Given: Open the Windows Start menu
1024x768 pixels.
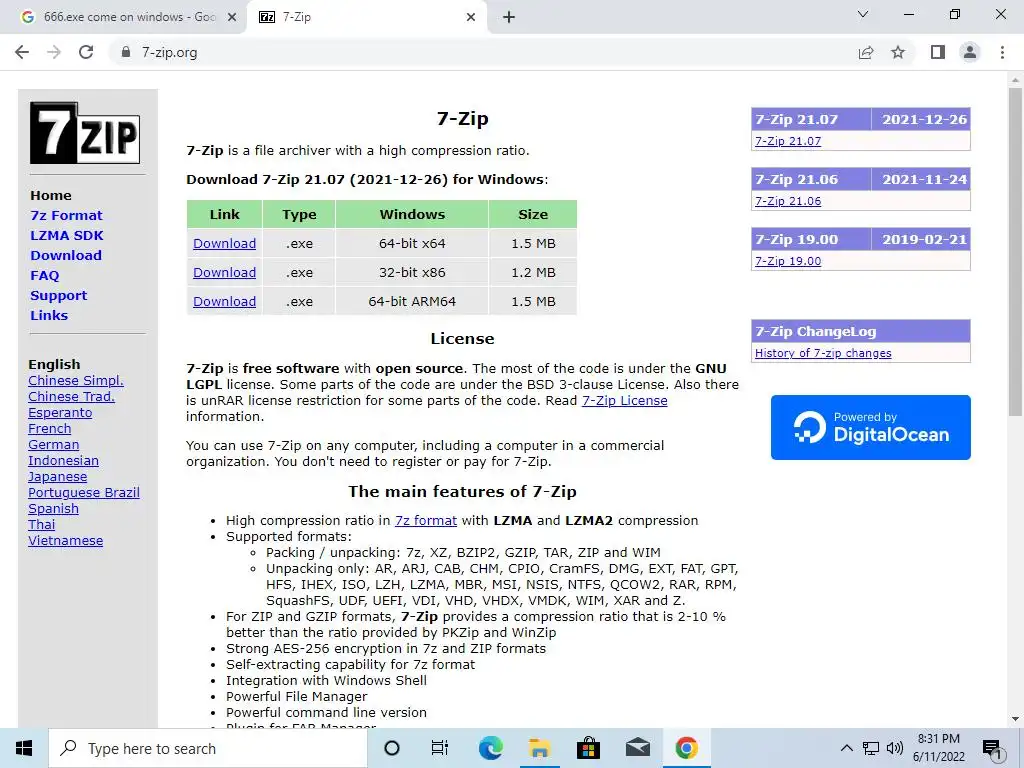Looking at the screenshot, I should coord(24,748).
